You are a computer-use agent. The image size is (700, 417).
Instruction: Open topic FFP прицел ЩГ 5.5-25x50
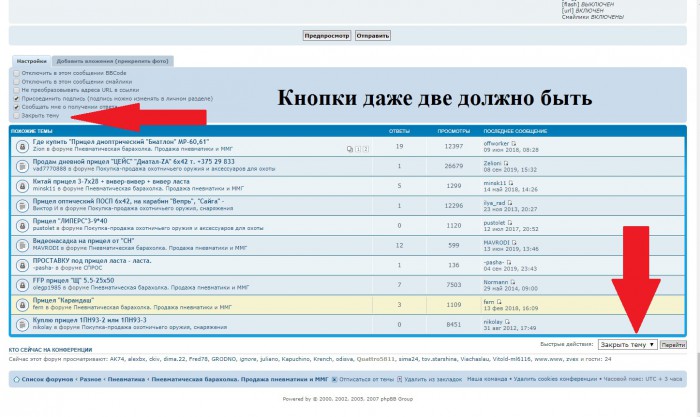point(73,280)
